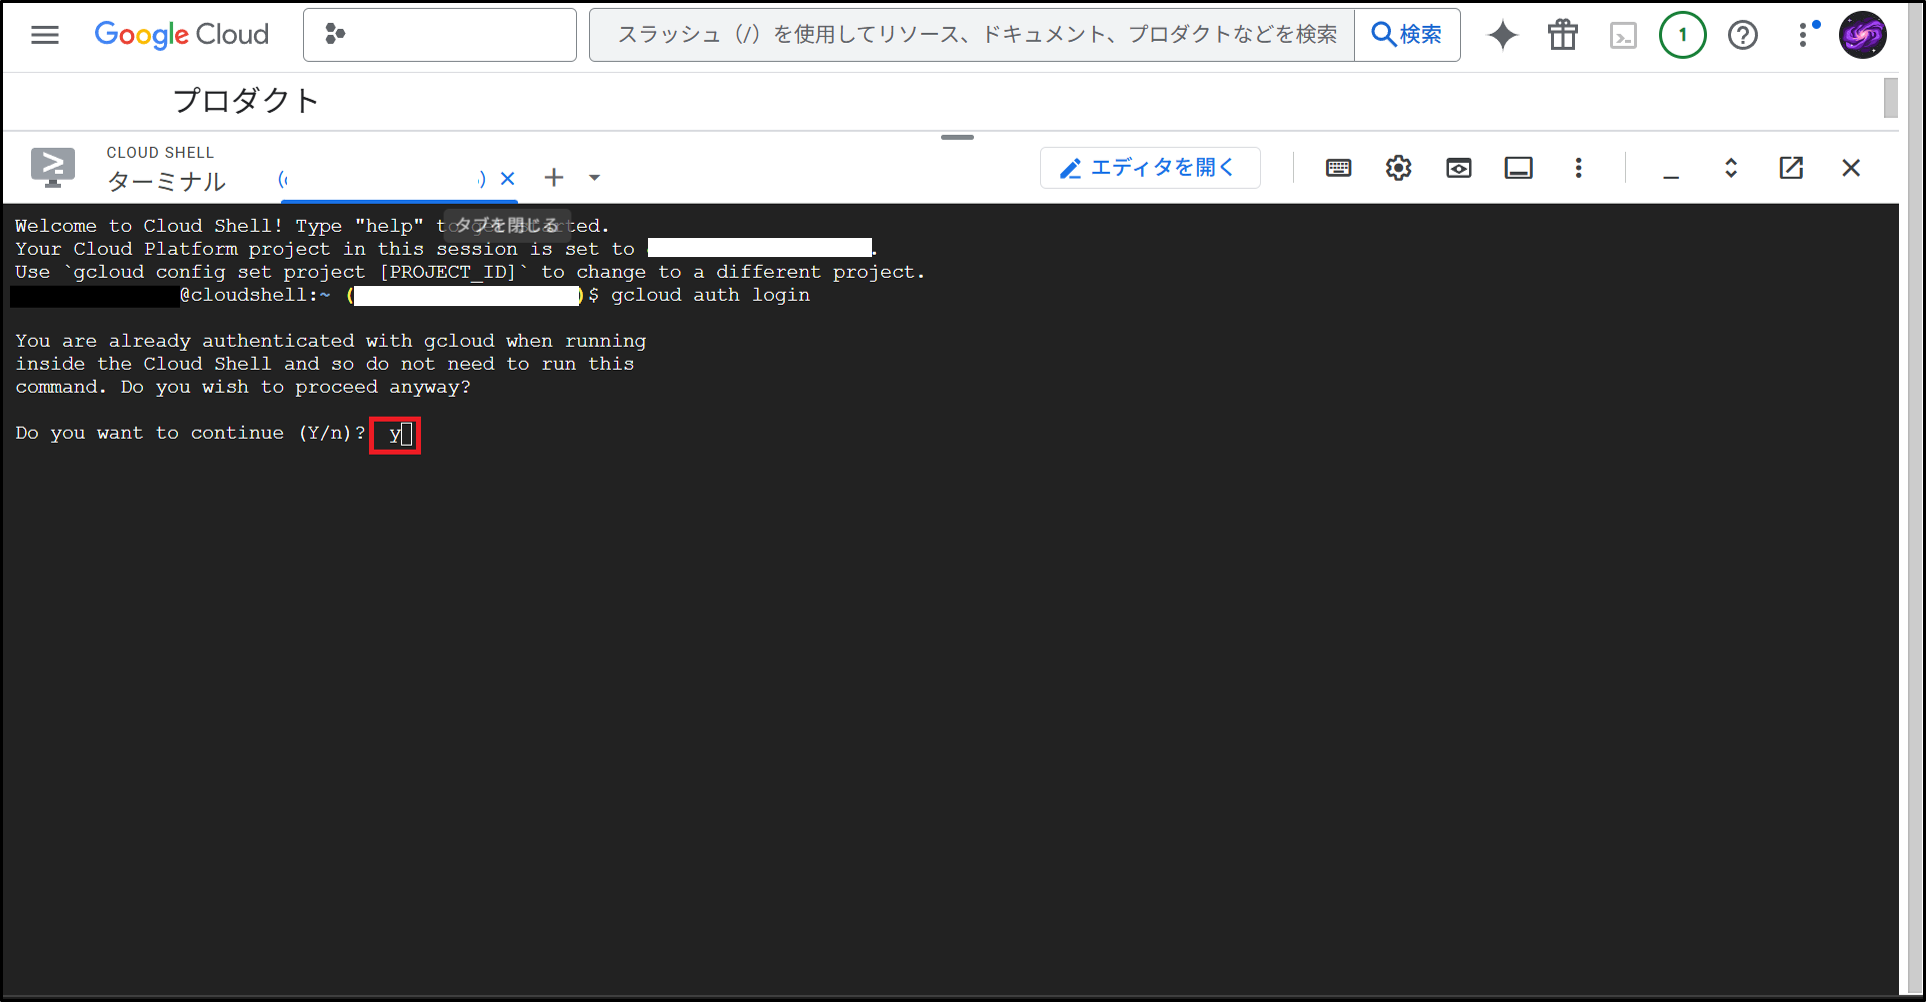Open your account avatar menu
The image size is (1926, 1002).
pos(1863,35)
